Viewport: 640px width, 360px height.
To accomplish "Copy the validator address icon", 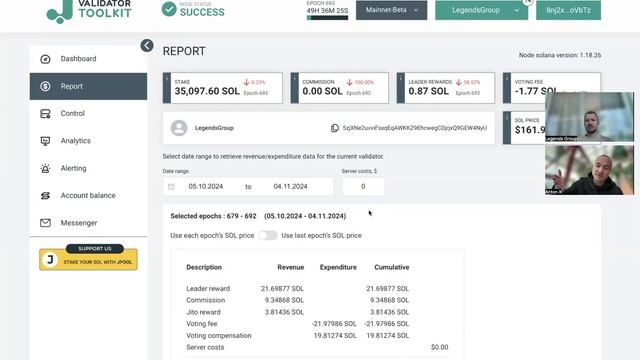I will (x=335, y=128).
